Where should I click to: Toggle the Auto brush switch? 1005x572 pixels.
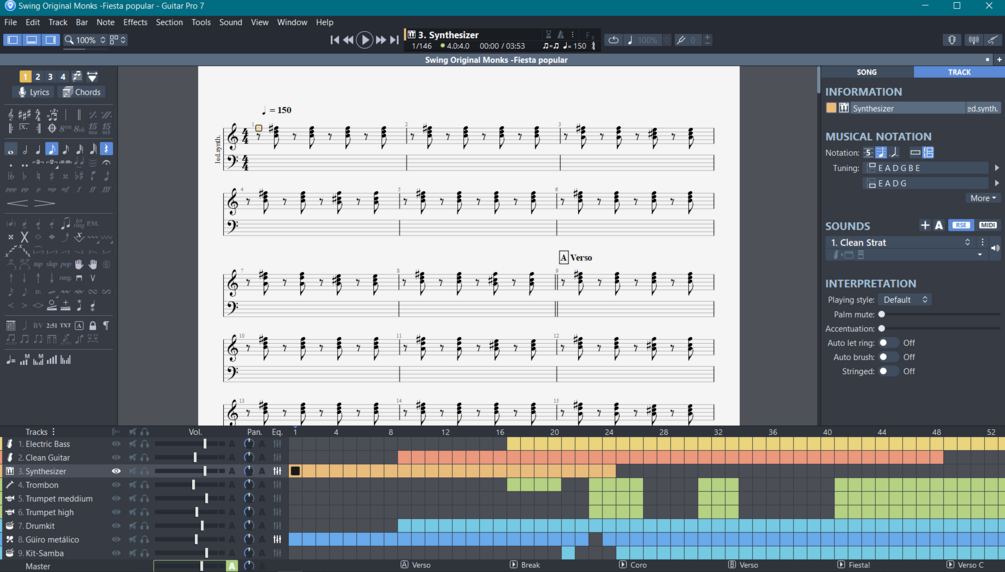[x=887, y=357]
